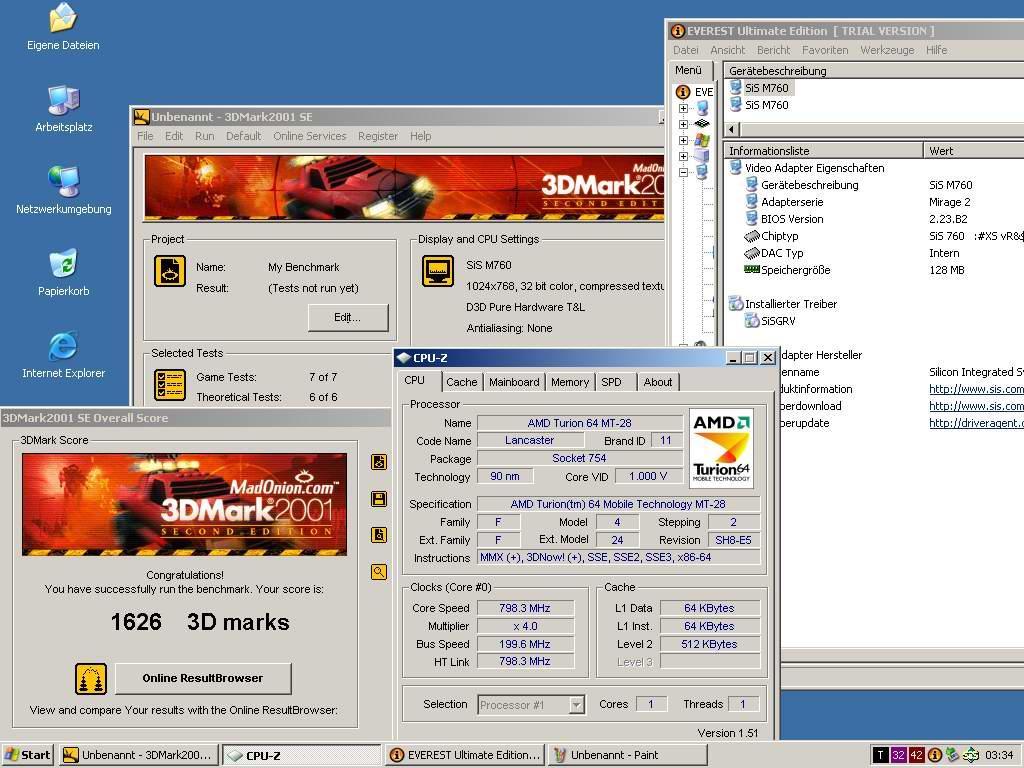The height and width of the screenshot is (768, 1024).
Task: Click the 3DMark Project benchmark icon
Action: (x=170, y=271)
